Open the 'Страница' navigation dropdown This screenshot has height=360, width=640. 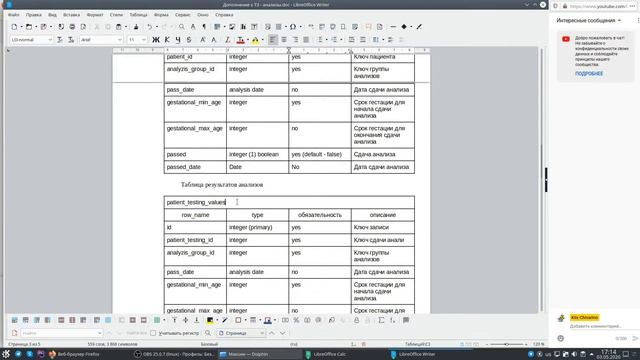click(x=241, y=333)
